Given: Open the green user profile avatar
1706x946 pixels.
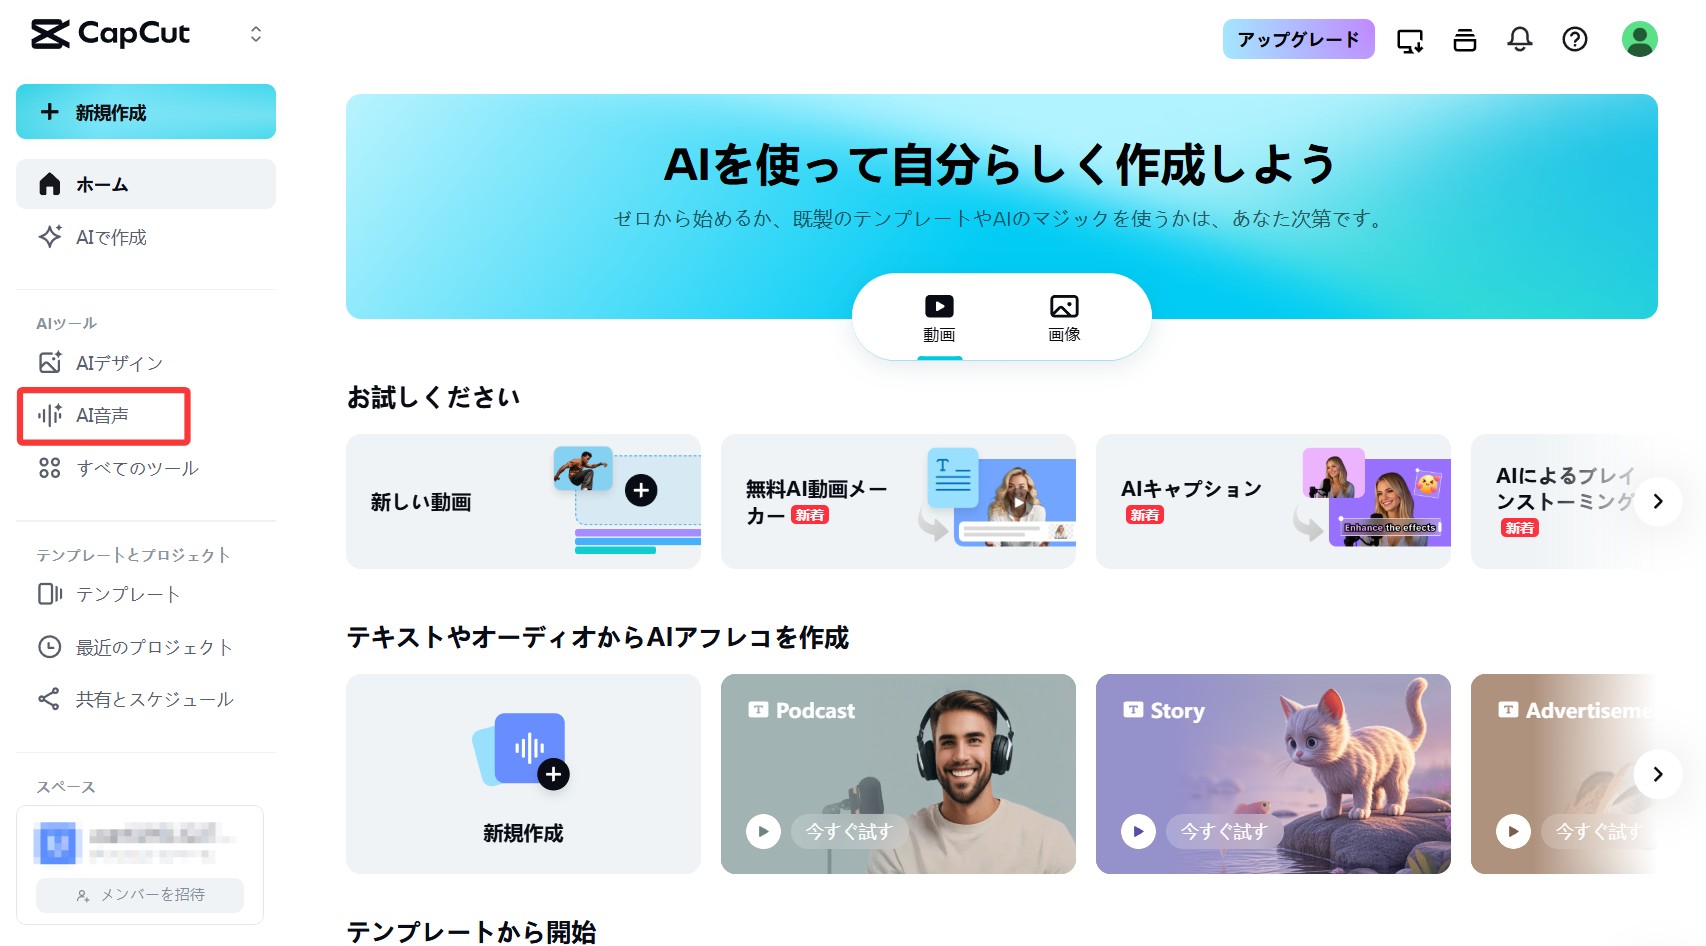Looking at the screenshot, I should pyautogui.click(x=1639, y=39).
